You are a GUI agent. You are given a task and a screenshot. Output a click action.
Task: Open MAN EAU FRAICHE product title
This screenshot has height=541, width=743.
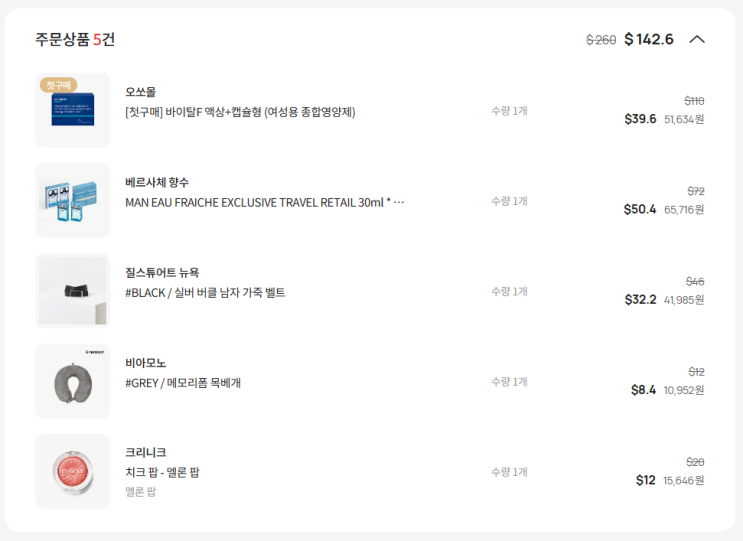[x=264, y=202]
